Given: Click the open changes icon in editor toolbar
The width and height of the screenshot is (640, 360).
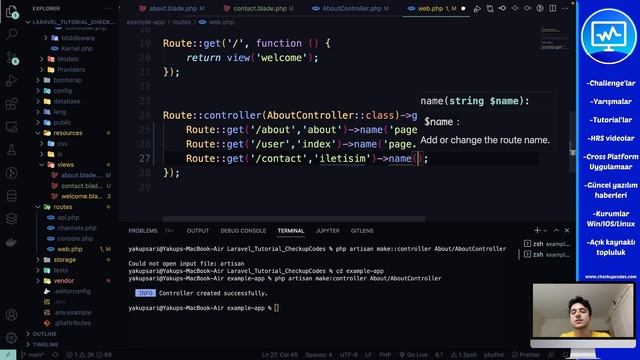Looking at the screenshot, I should coord(490,8).
